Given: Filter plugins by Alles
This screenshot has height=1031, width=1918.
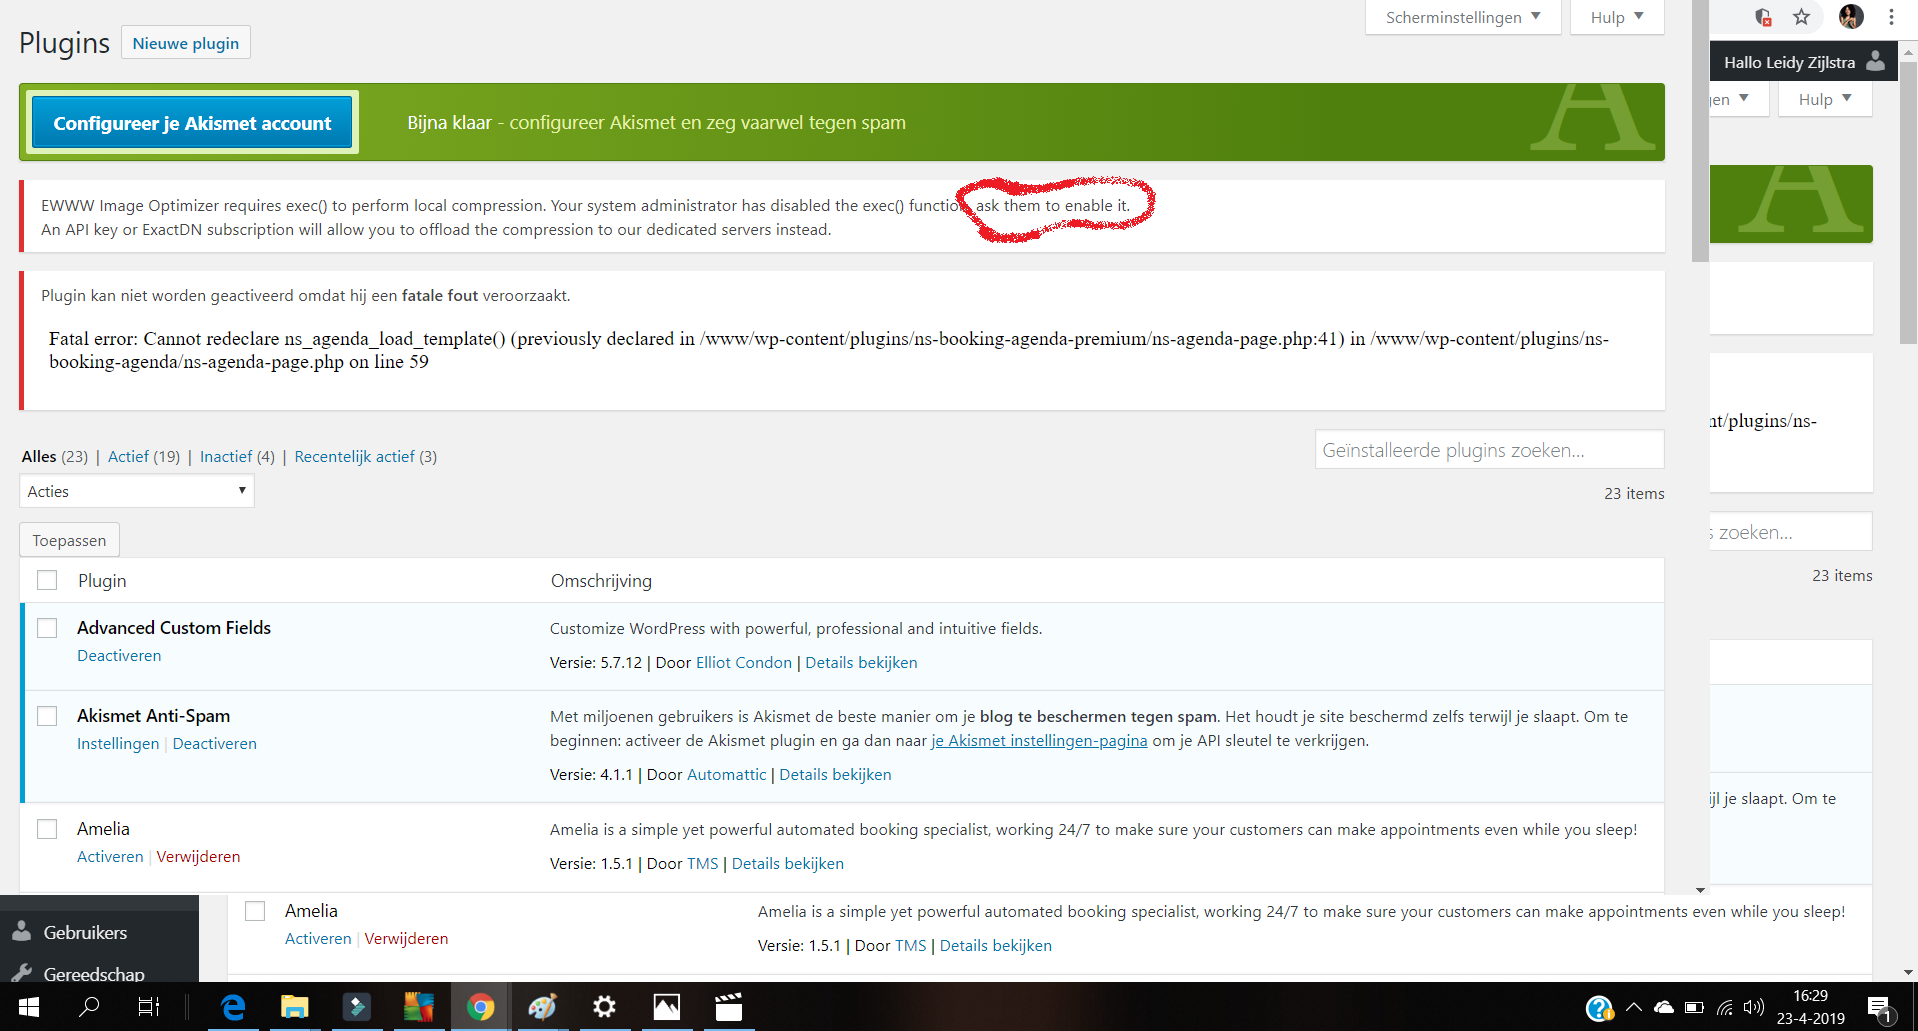Looking at the screenshot, I should (39, 456).
